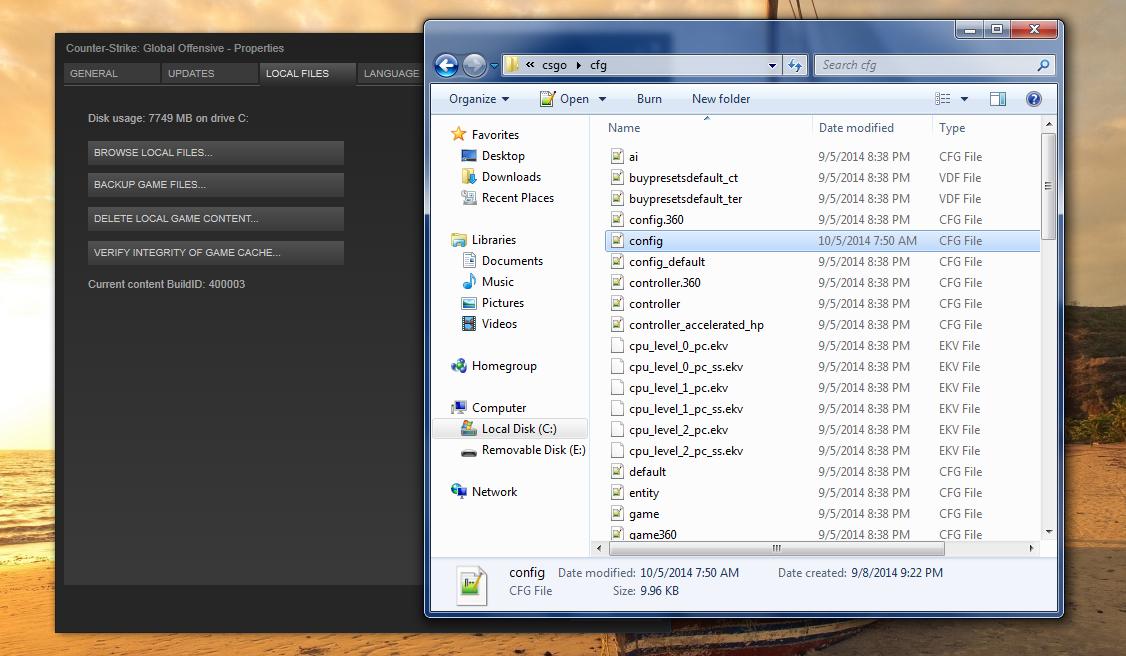Select the highlighted config file icon
The image size is (1126, 656).
pyautogui.click(x=617, y=240)
